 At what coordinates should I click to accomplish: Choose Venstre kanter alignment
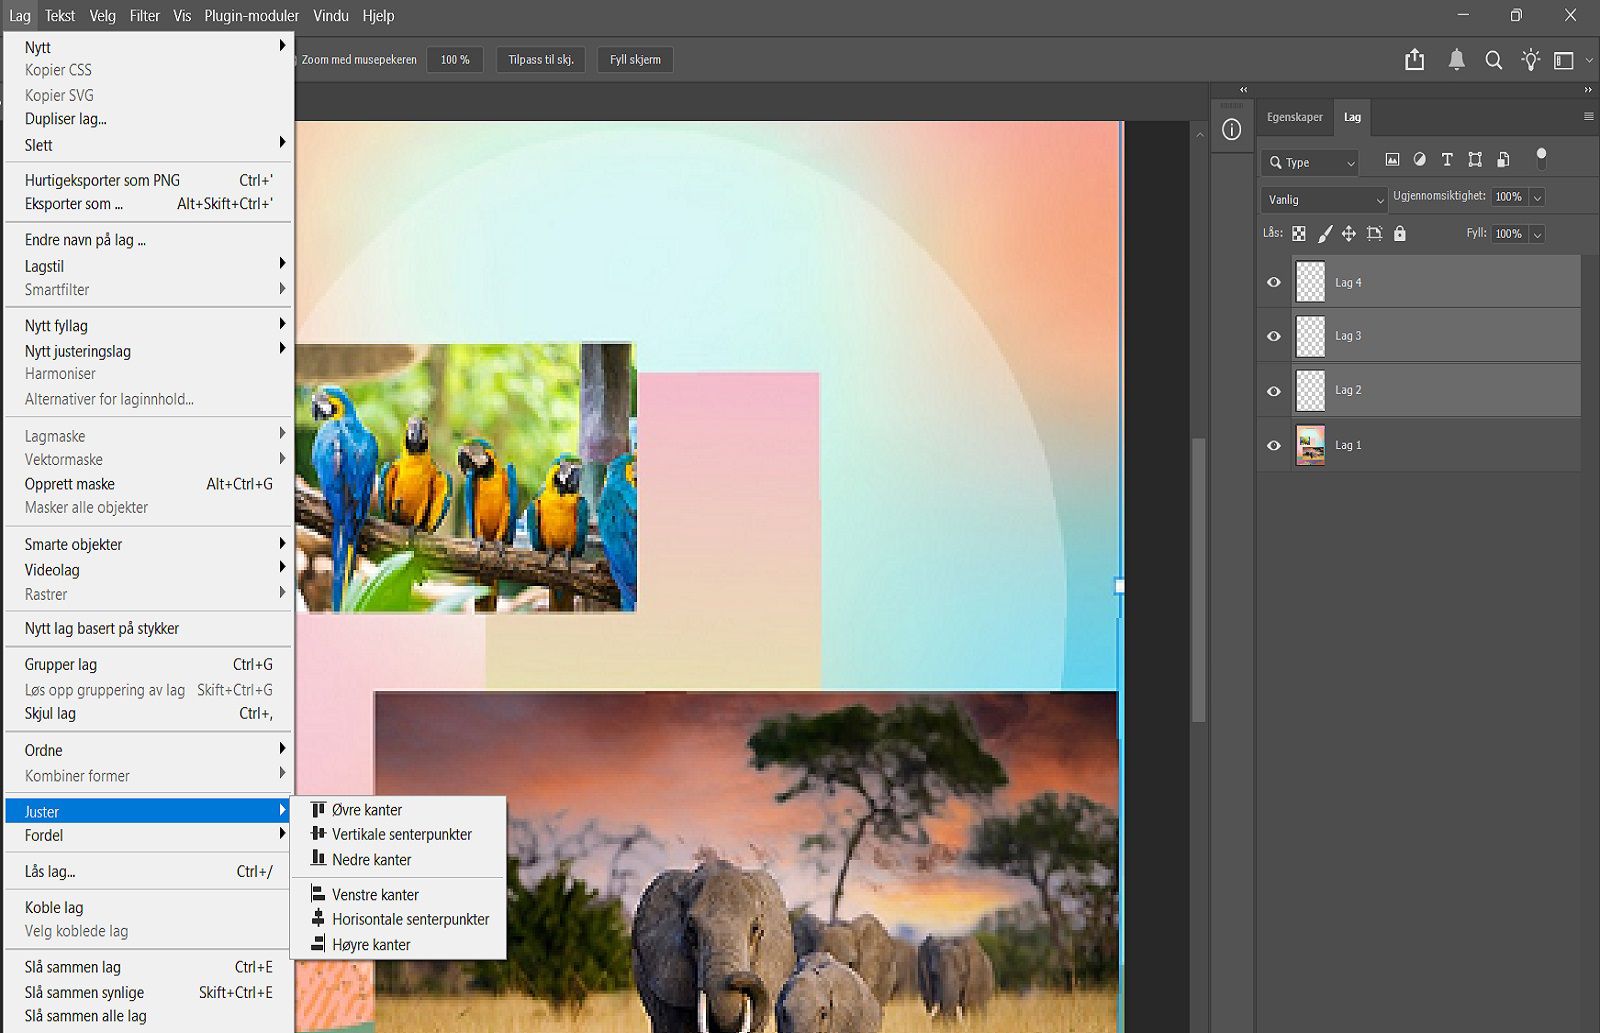[x=398, y=894]
